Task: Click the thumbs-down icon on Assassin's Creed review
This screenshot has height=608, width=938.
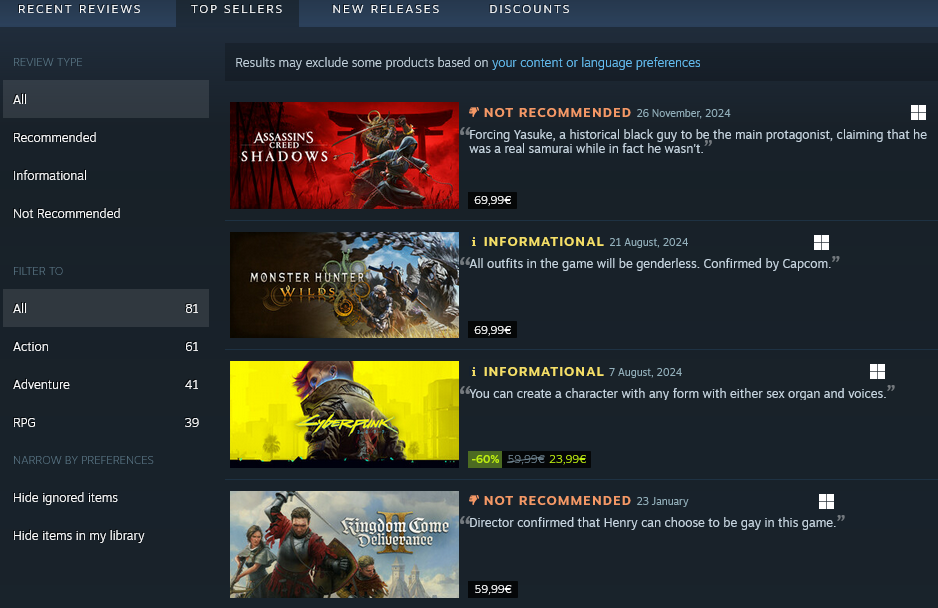Action: point(474,112)
